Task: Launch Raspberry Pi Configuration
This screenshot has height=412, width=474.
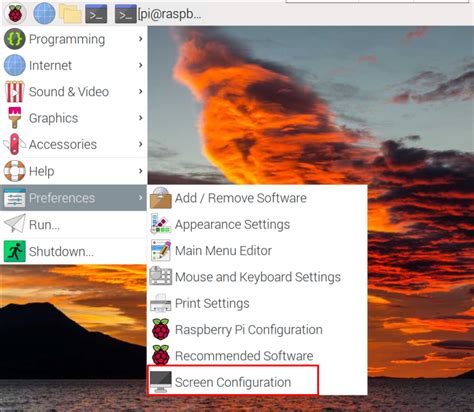Action: (x=257, y=329)
